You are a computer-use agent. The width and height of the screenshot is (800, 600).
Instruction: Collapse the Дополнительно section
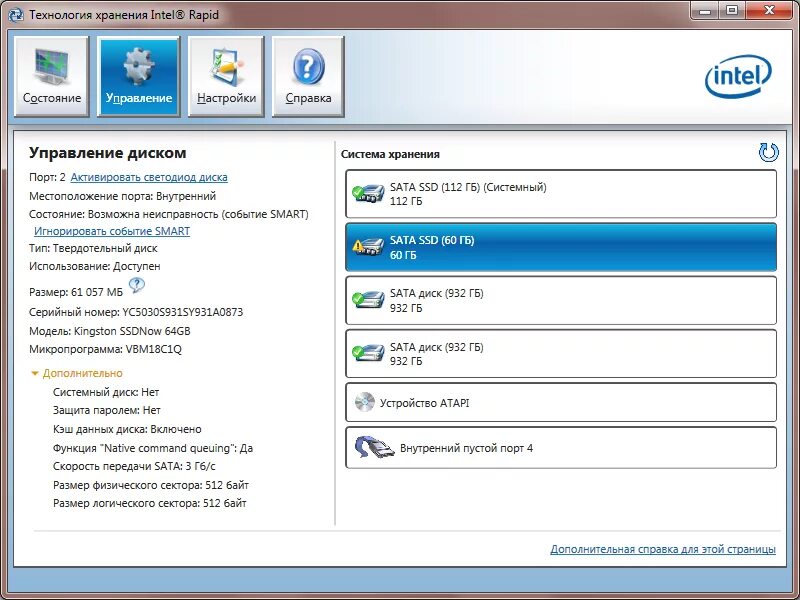[x=77, y=373]
